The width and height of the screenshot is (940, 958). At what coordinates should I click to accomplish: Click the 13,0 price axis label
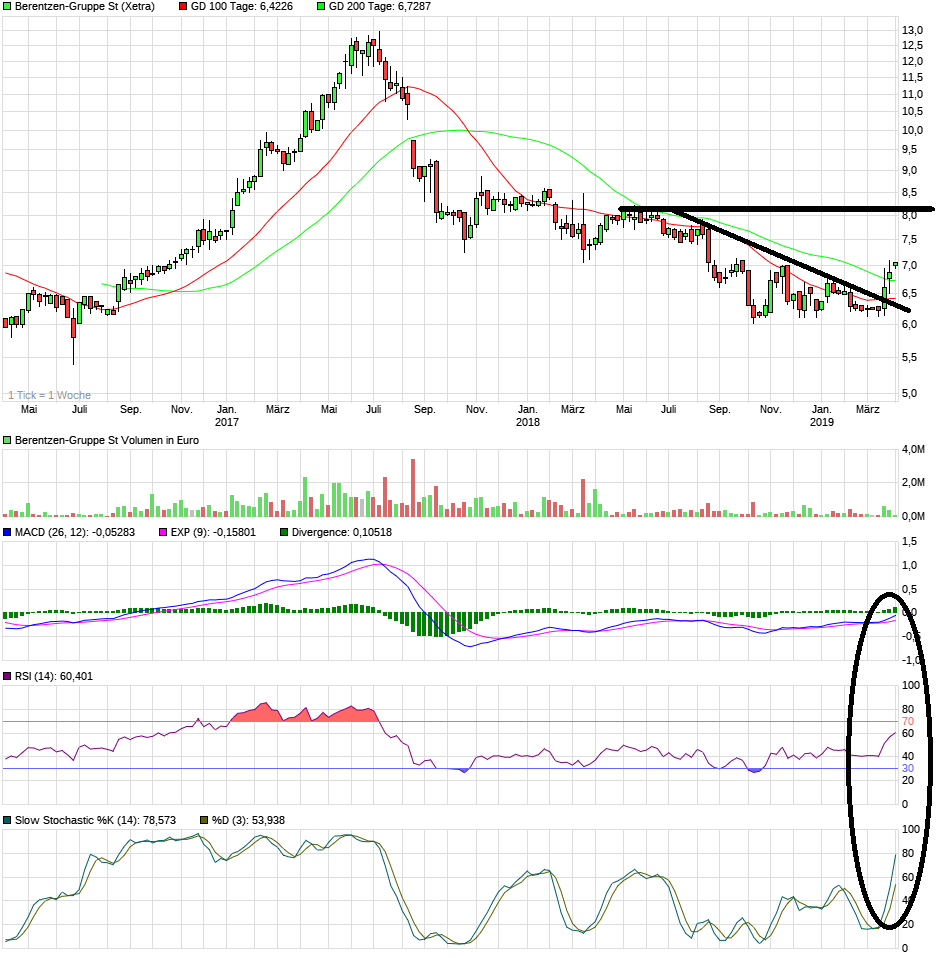click(x=913, y=31)
